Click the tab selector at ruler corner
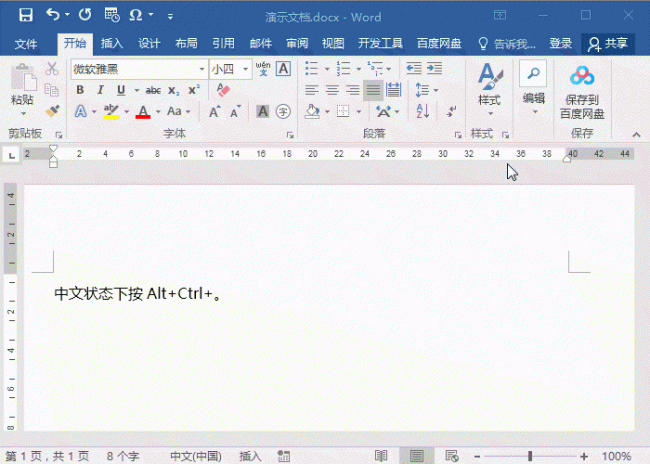 [x=12, y=155]
